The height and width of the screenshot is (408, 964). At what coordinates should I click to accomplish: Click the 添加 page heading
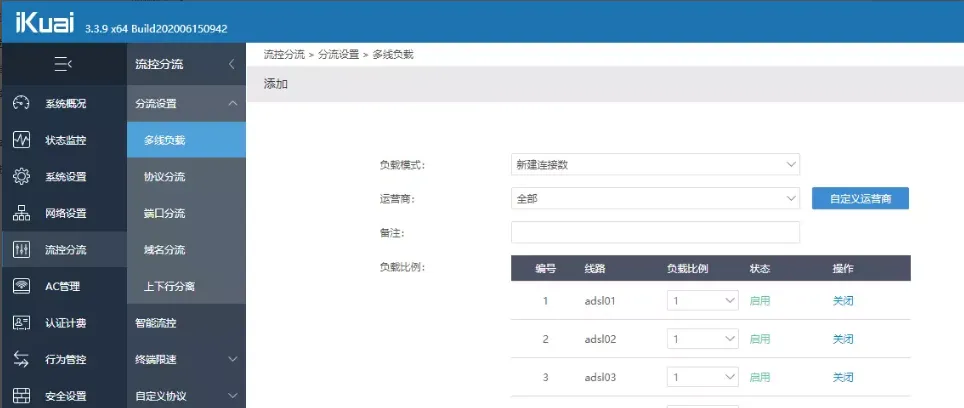[275, 84]
